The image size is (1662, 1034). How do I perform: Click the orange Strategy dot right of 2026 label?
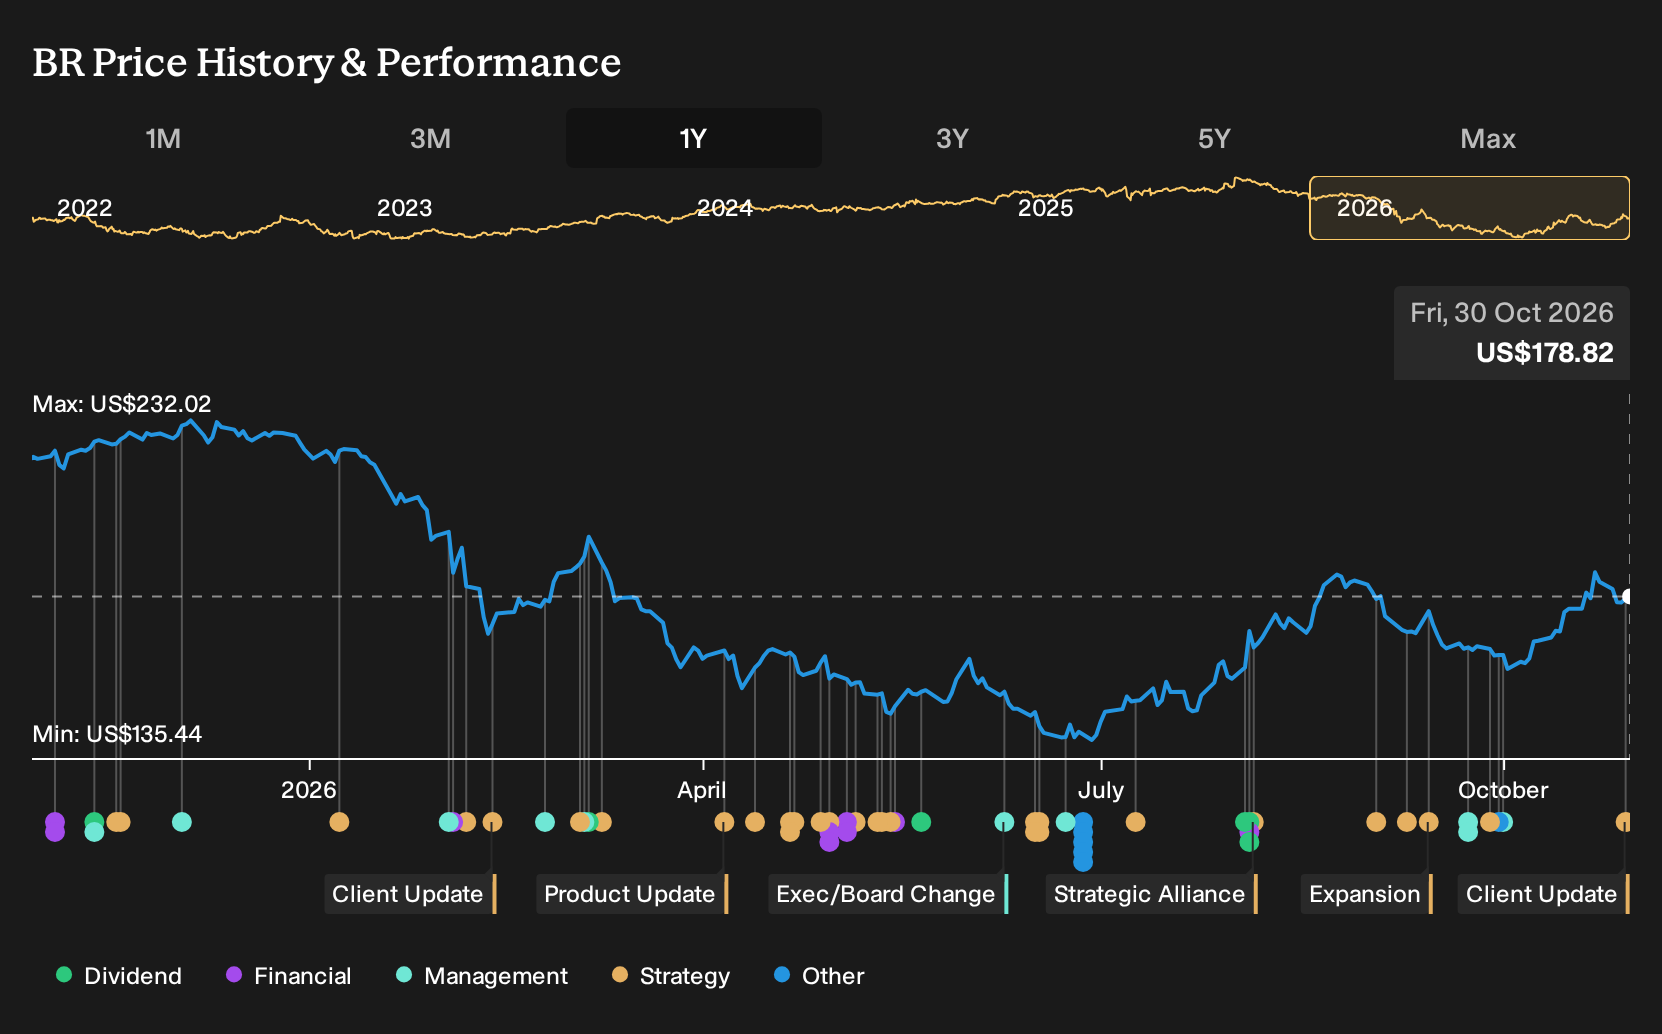pos(339,822)
